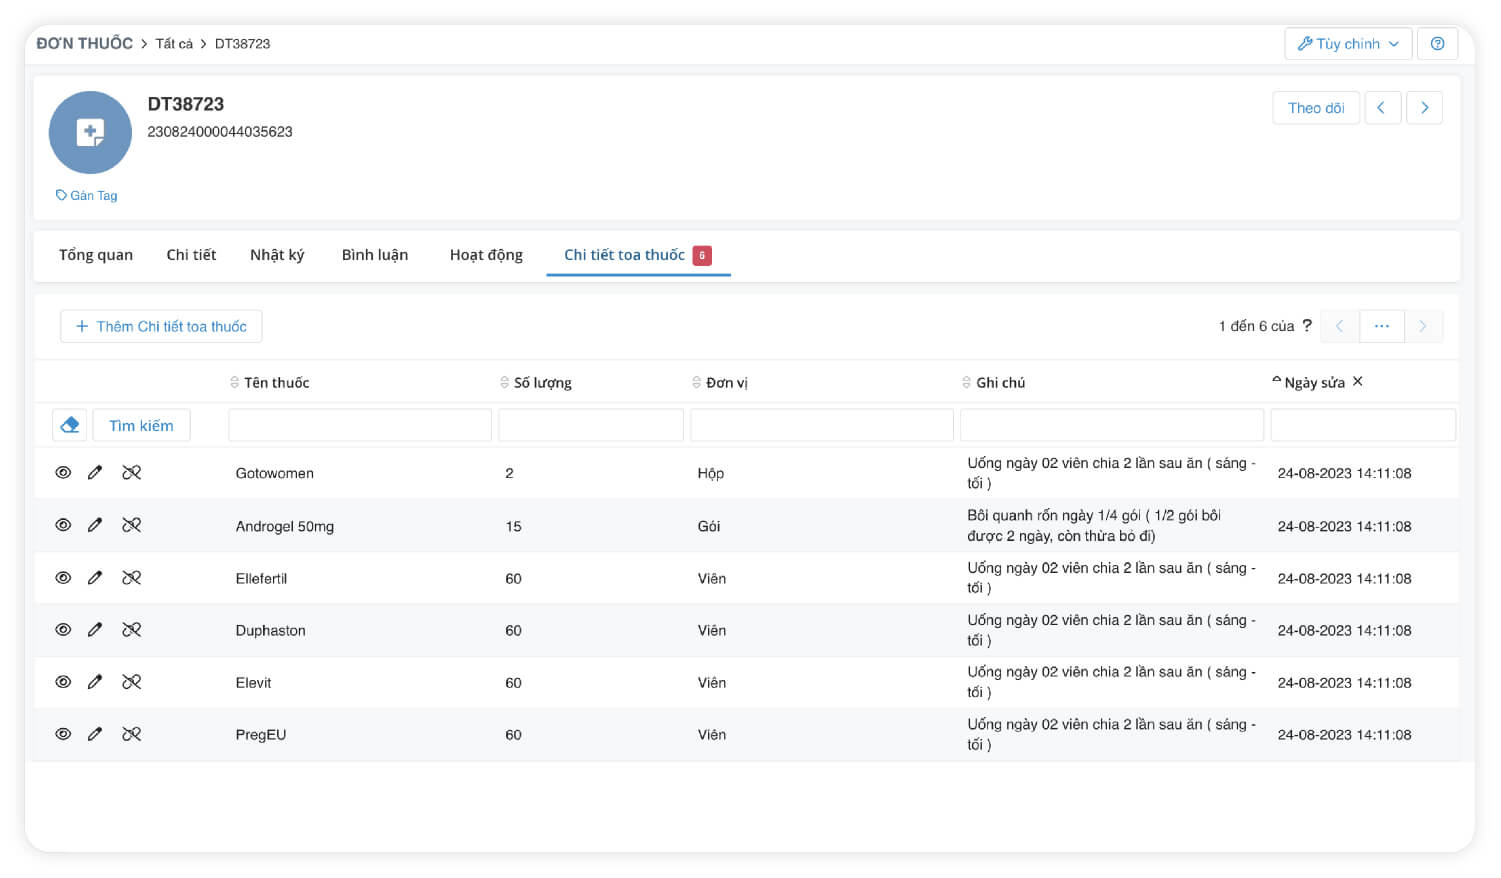
Task: Toggle the Ngày sửa sort direction
Action: pos(1308,383)
